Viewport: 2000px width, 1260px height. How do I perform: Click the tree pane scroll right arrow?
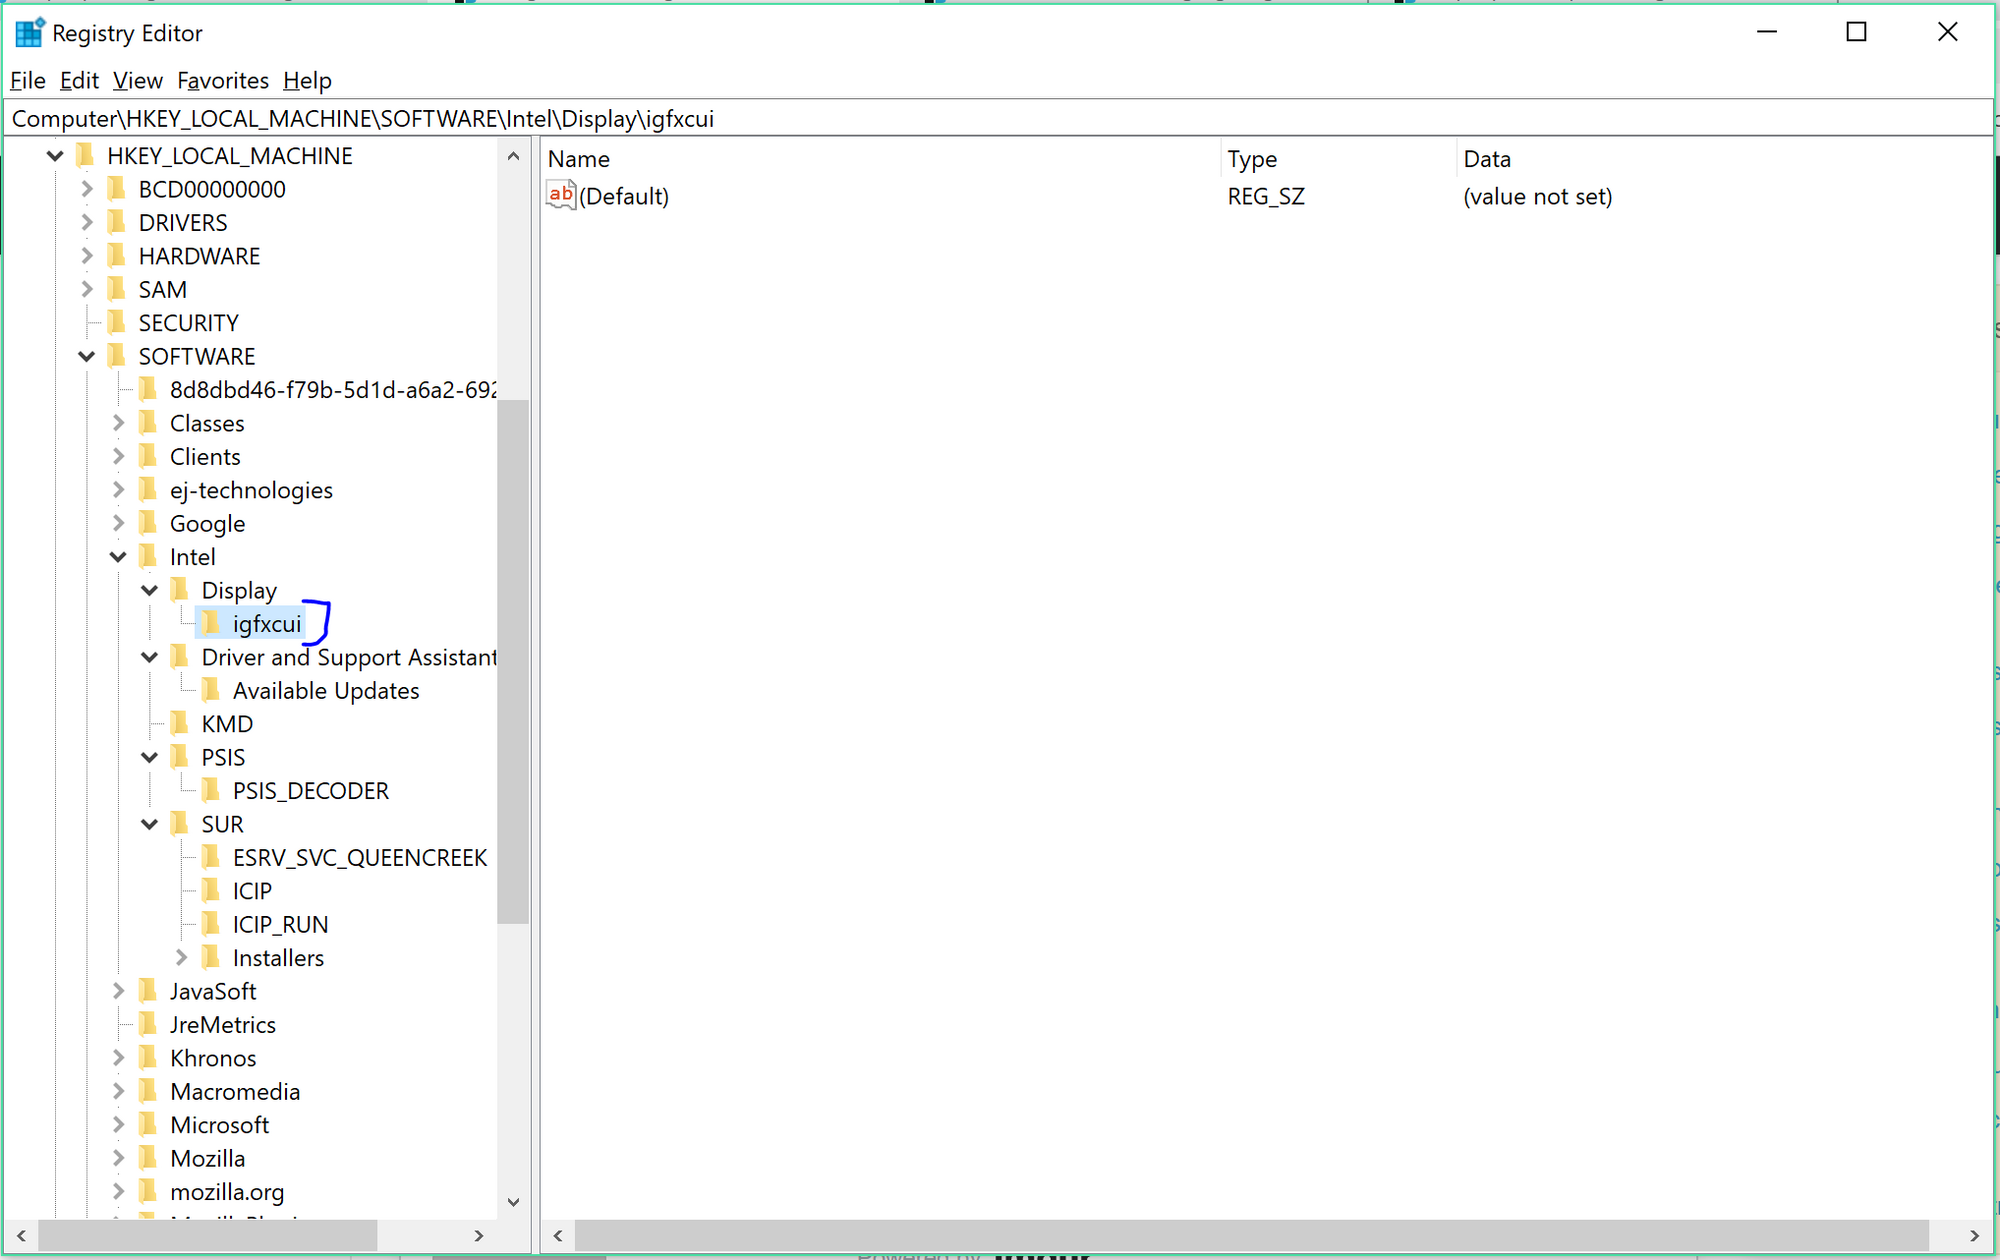pyautogui.click(x=478, y=1236)
